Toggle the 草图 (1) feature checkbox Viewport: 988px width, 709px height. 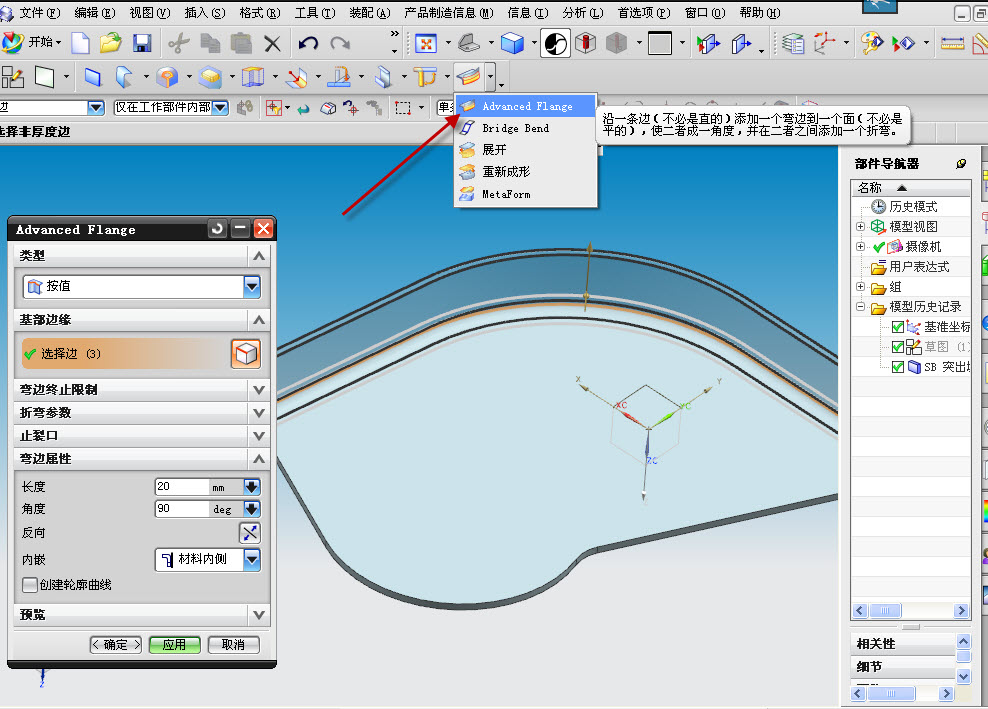point(898,347)
